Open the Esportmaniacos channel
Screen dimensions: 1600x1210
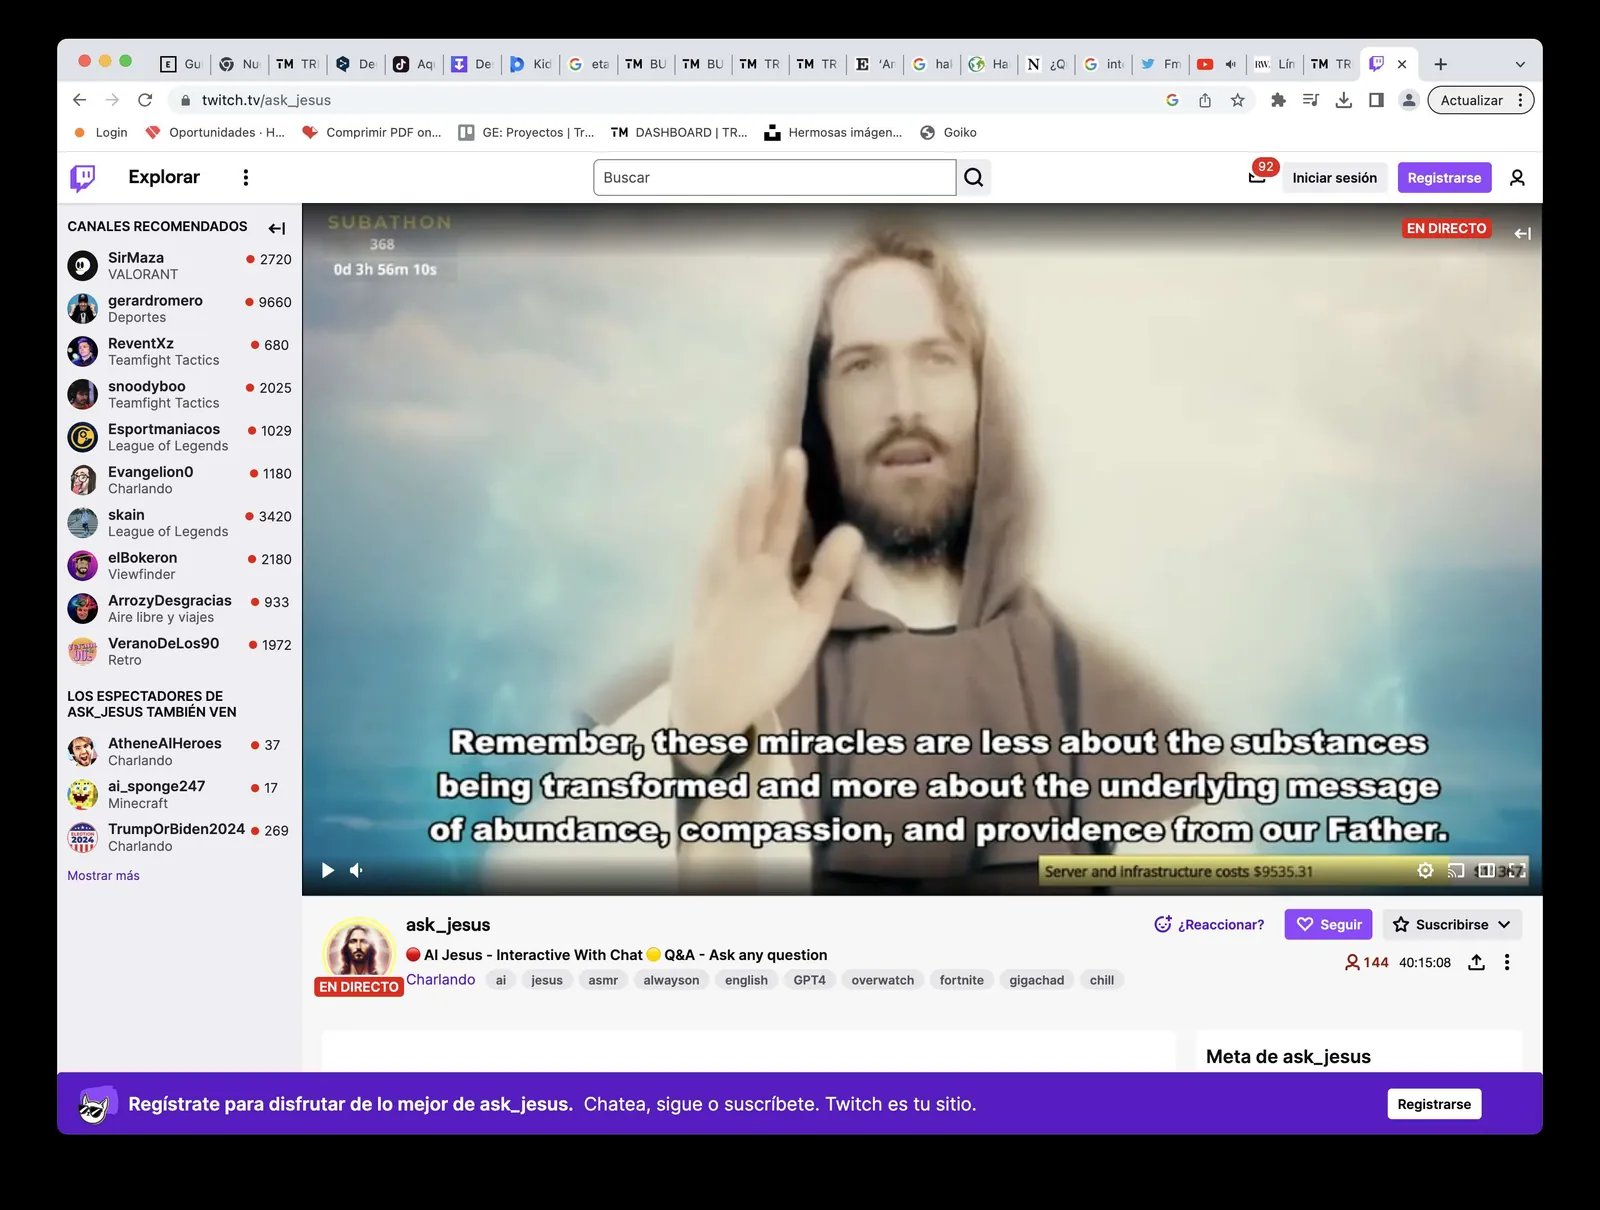point(179,437)
